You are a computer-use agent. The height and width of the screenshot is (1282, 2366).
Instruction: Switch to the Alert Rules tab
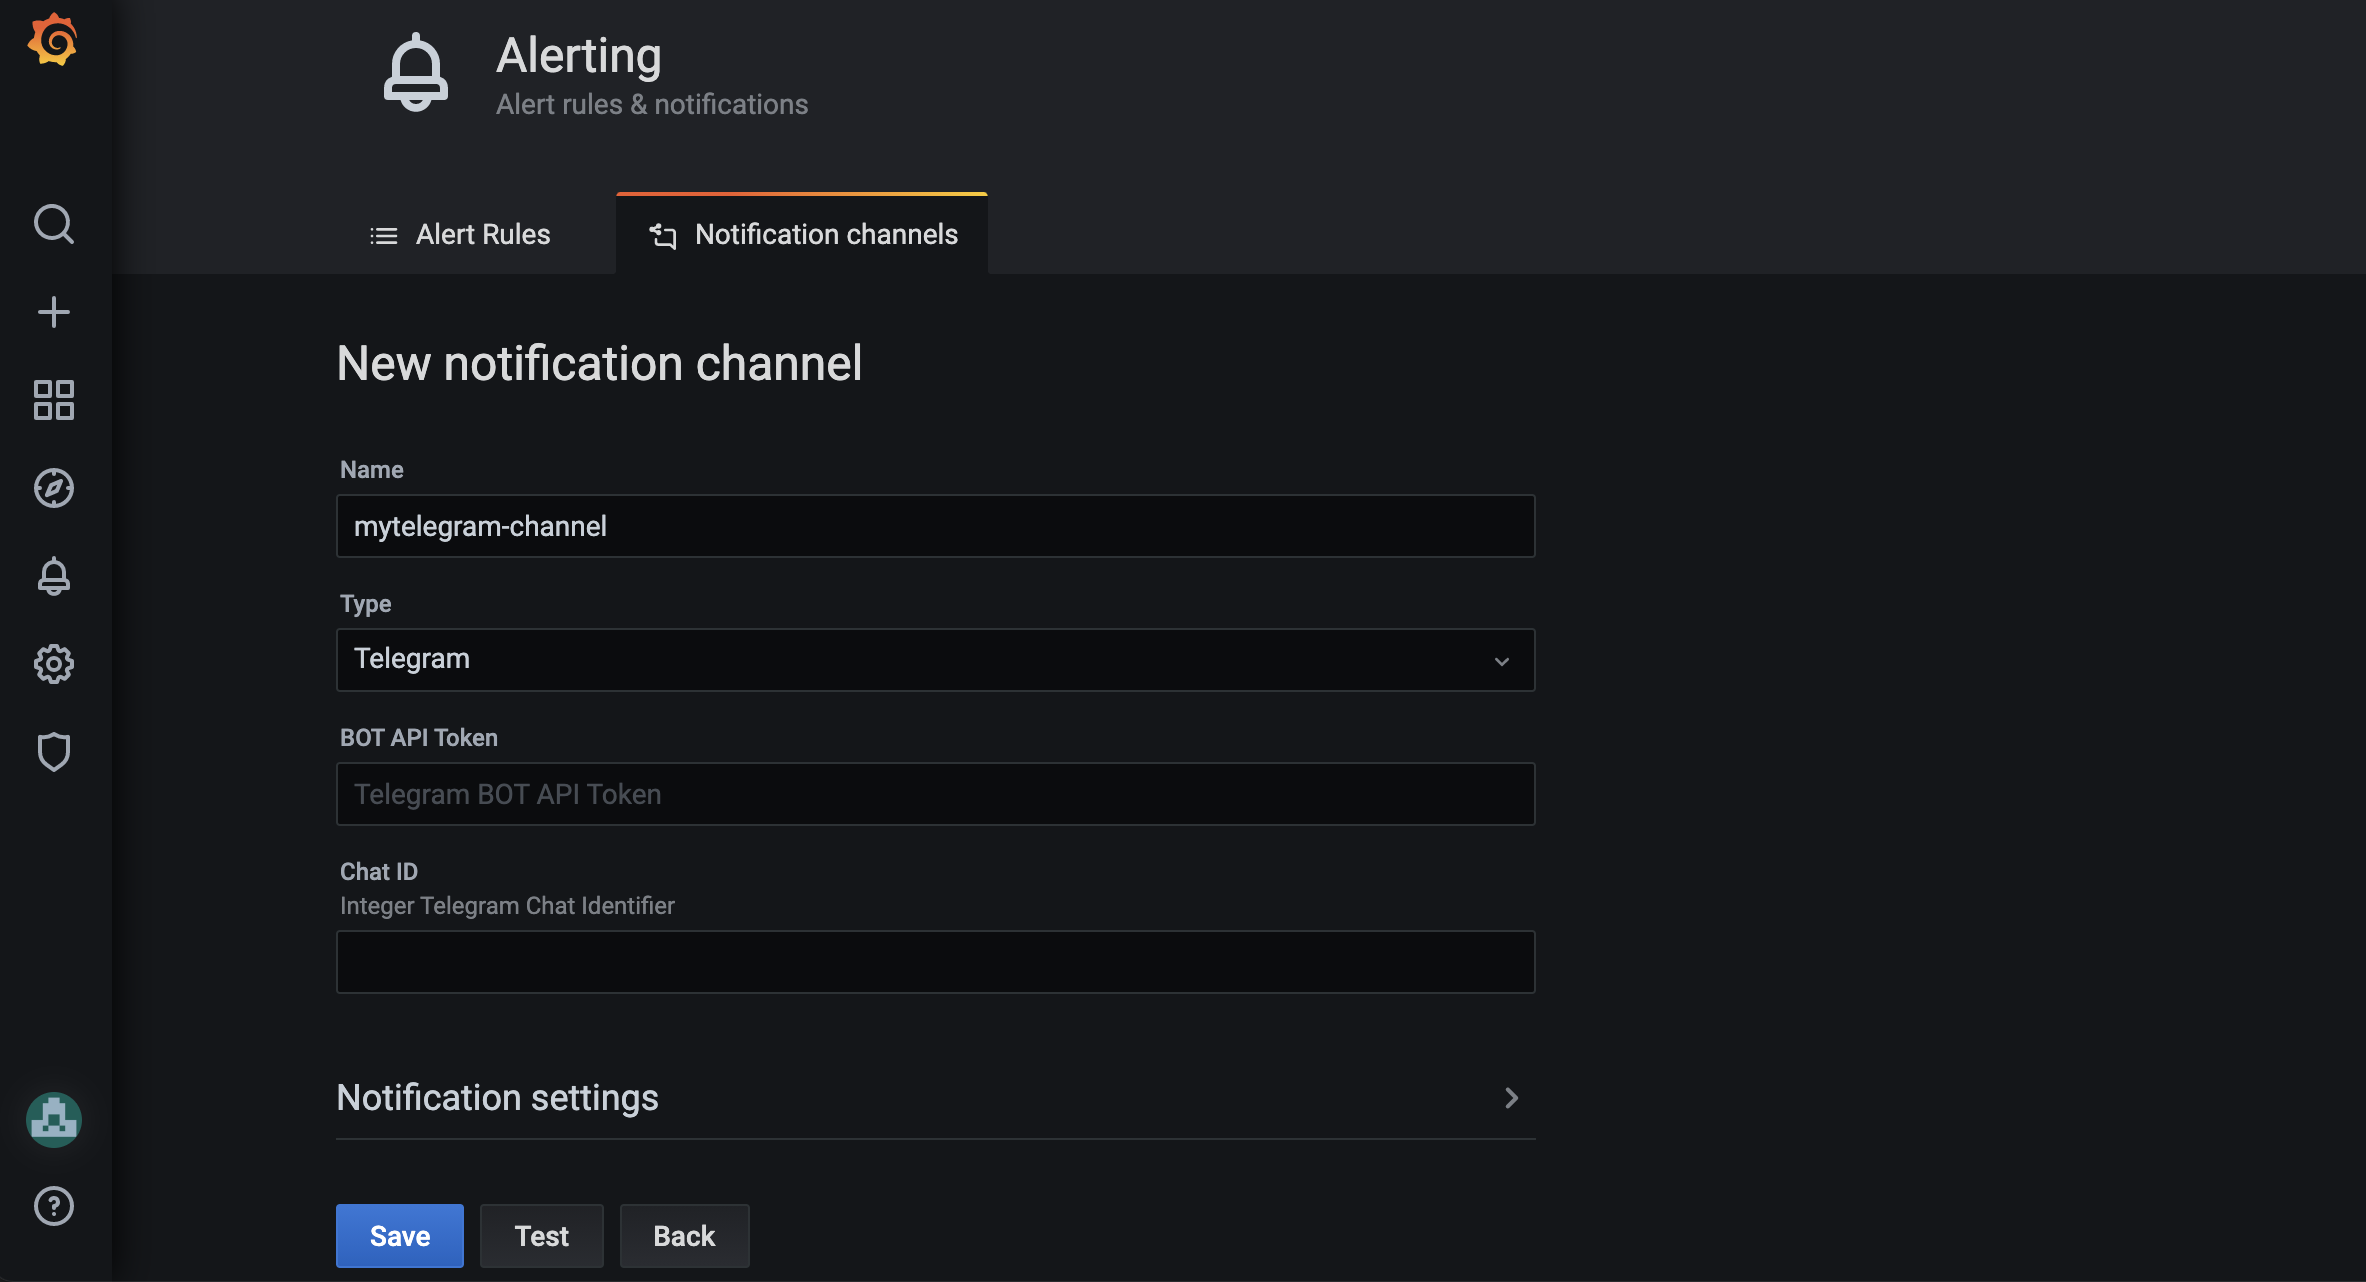[461, 234]
